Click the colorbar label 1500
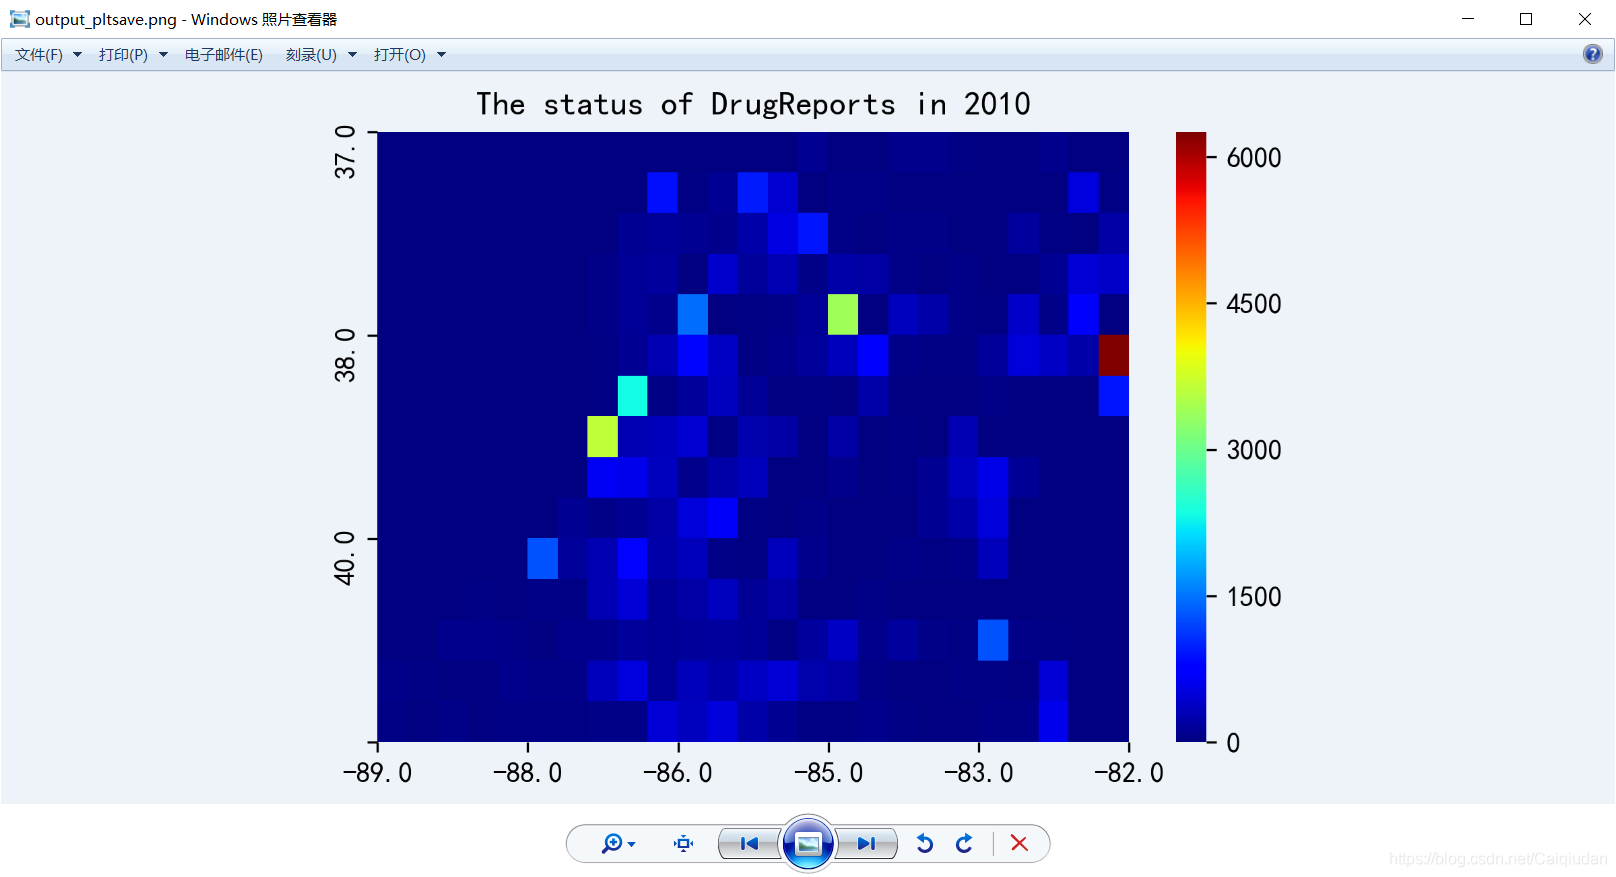This screenshot has height=877, width=1616. (1254, 597)
